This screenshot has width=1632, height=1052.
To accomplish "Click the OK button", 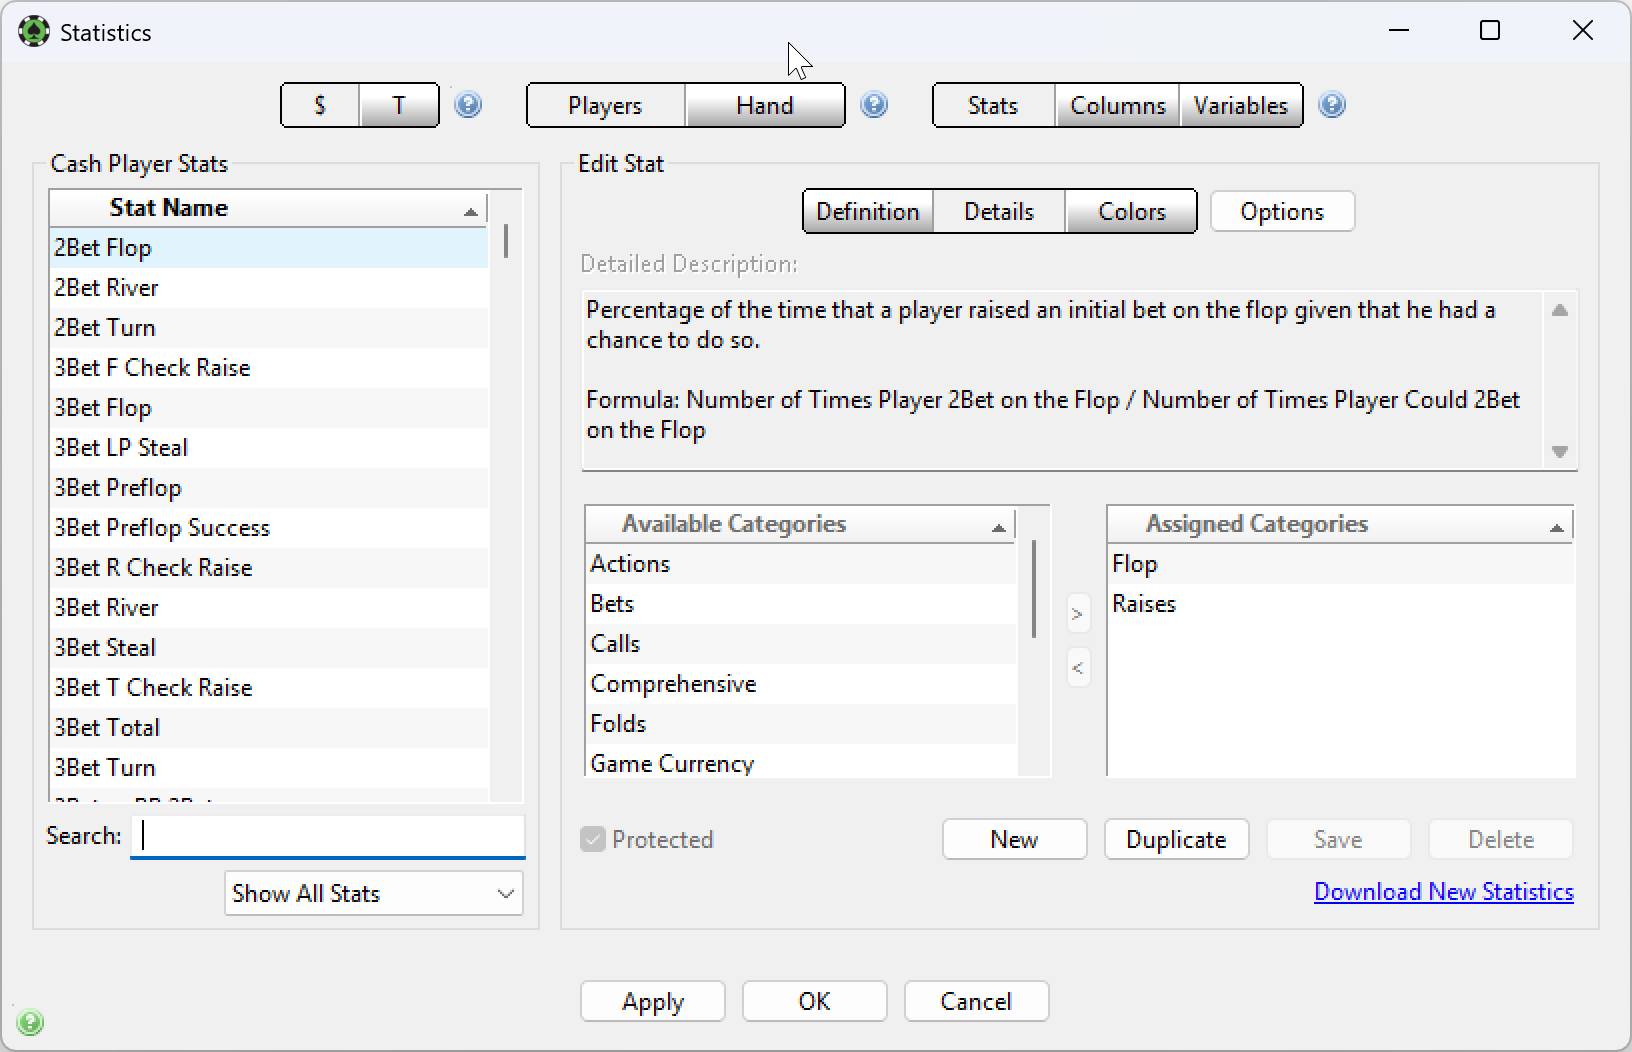I will pyautogui.click(x=814, y=1001).
